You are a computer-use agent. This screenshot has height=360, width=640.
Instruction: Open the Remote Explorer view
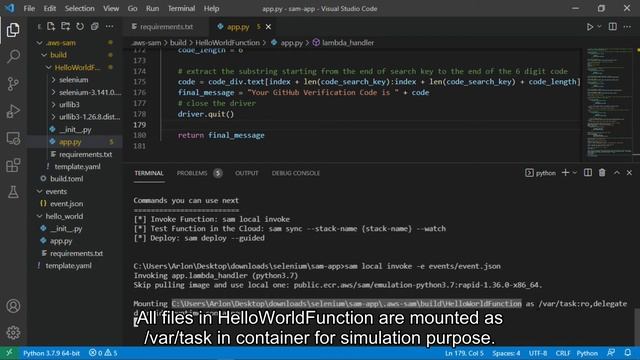tap(13, 138)
